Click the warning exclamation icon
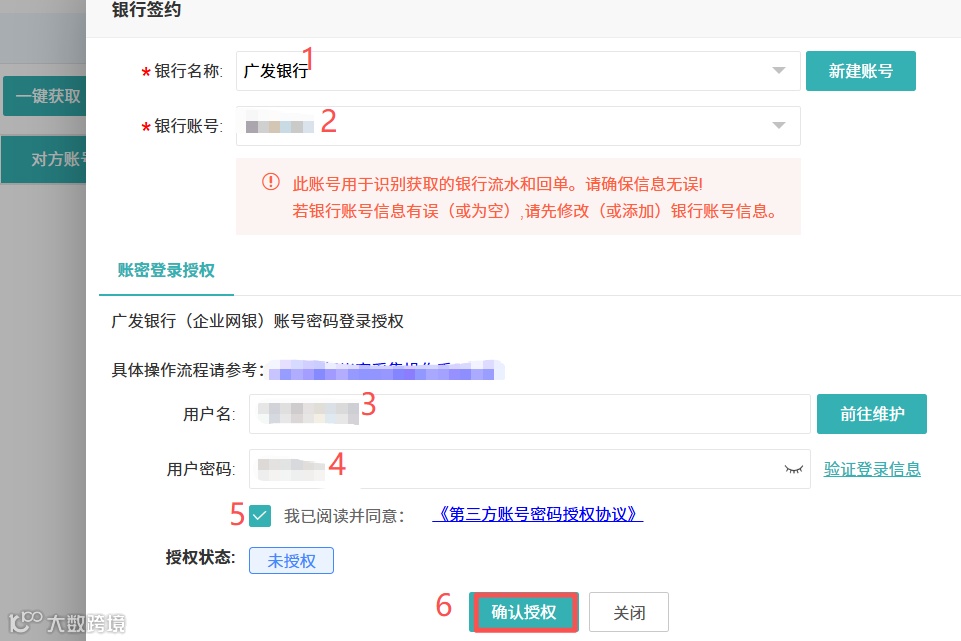Image resolution: width=961 pixels, height=641 pixels. (270, 181)
